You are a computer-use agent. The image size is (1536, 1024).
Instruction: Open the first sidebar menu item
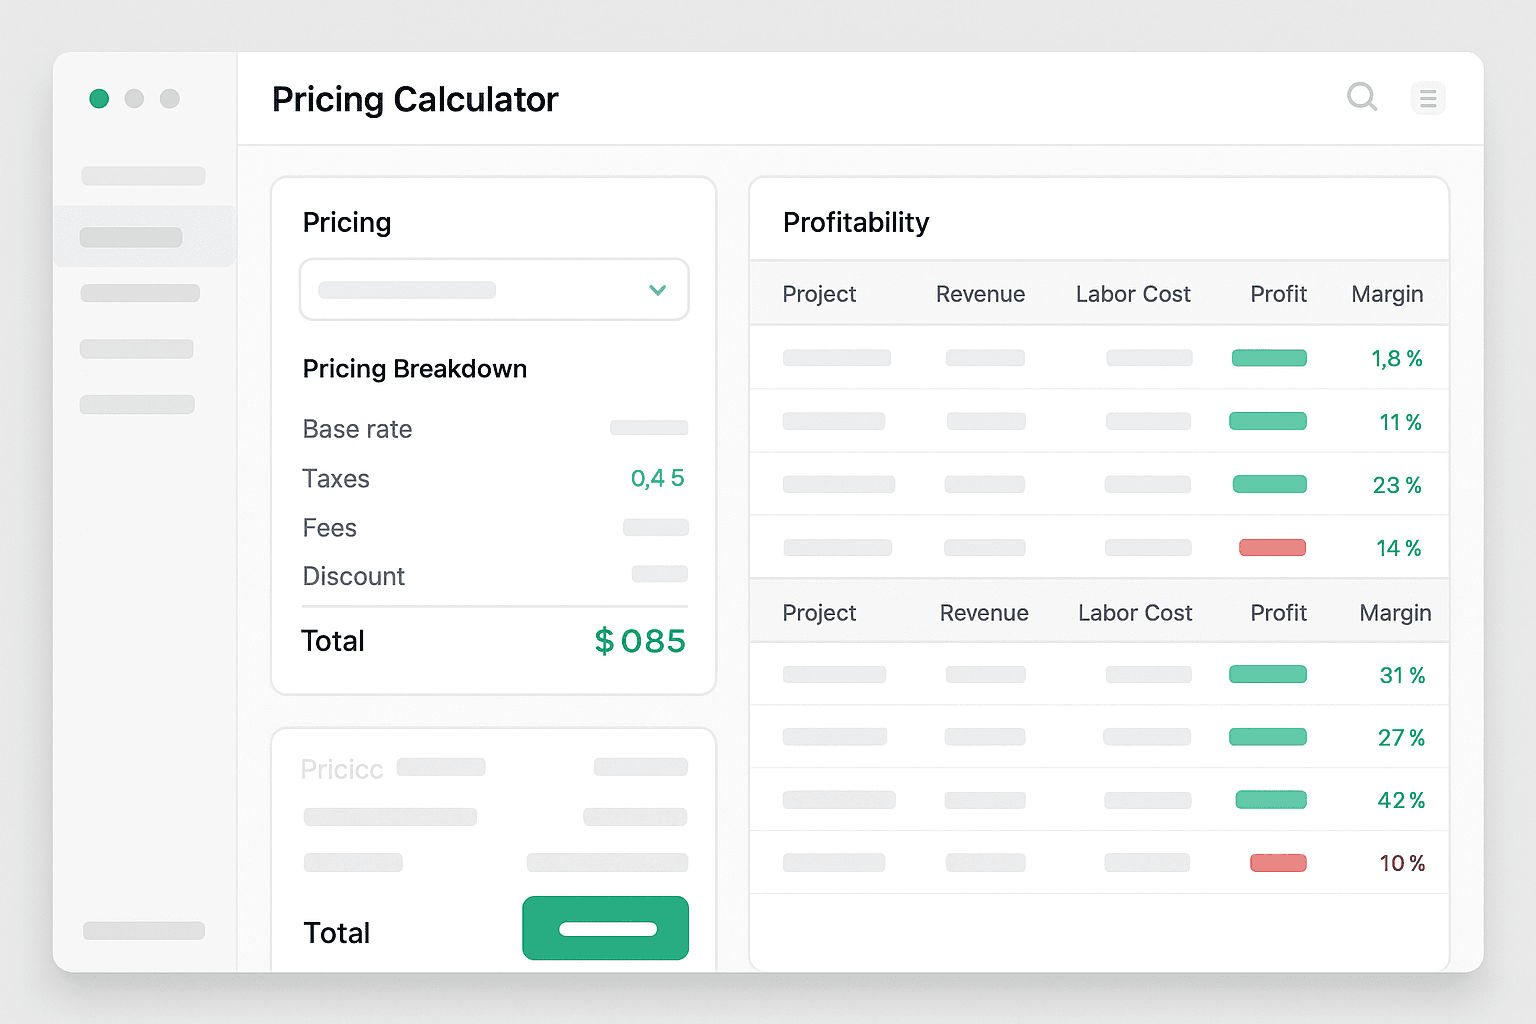tap(143, 176)
